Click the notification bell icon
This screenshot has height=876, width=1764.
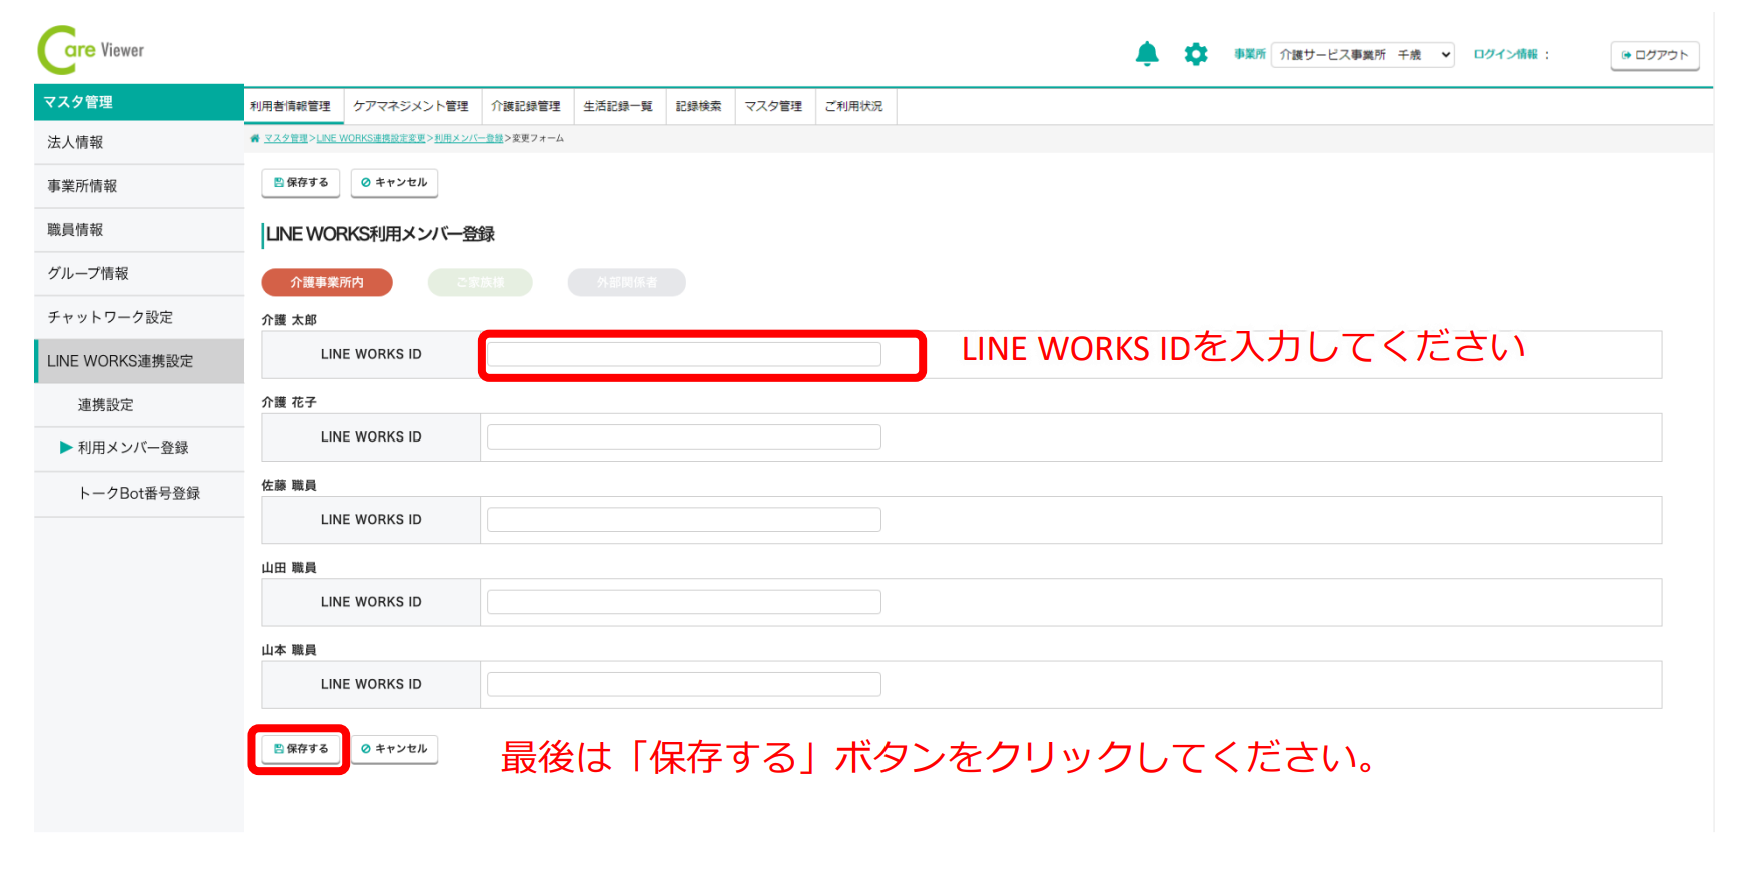coord(1147,54)
